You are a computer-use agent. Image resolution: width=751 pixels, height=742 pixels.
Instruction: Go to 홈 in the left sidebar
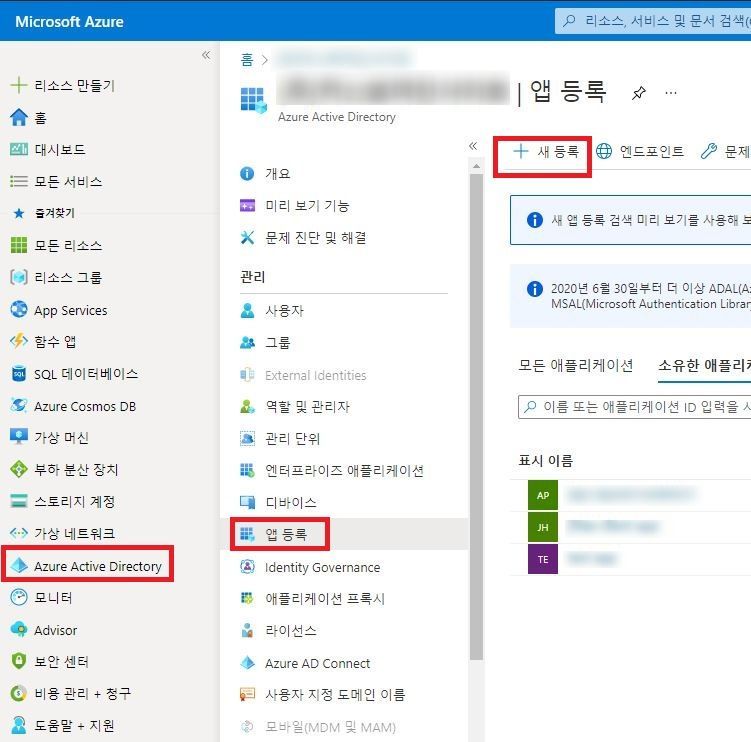[x=29, y=117]
